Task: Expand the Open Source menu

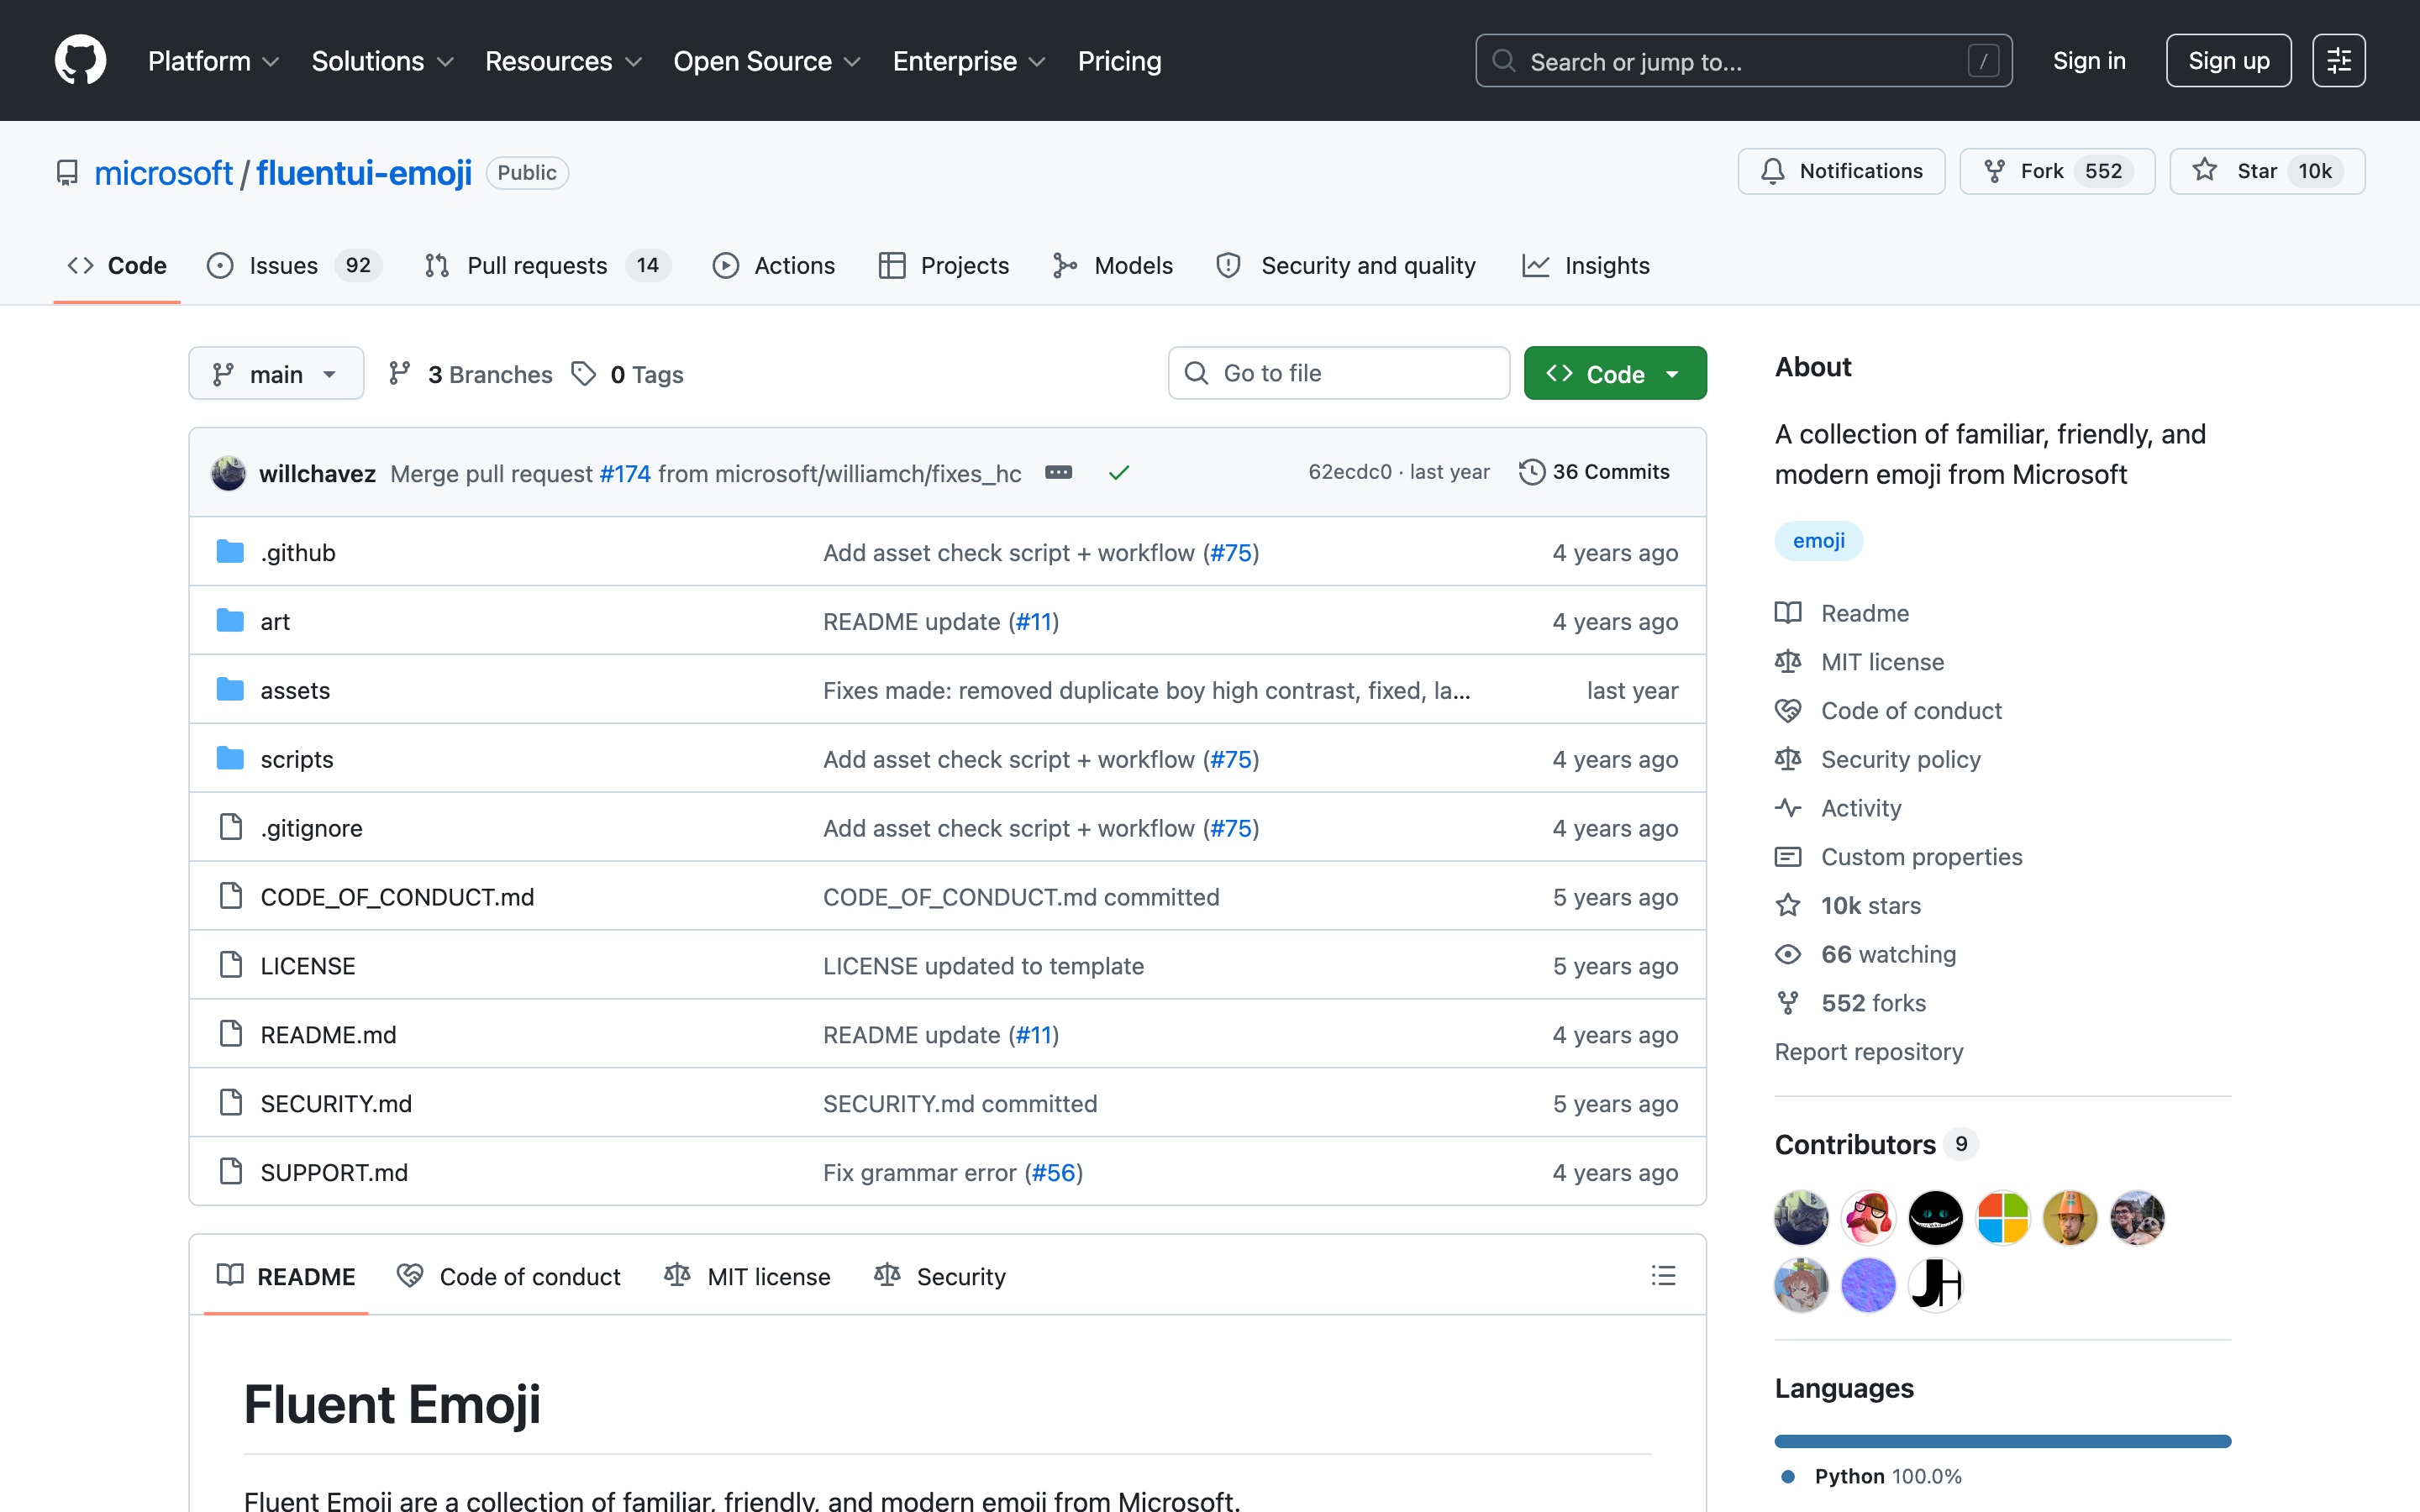Action: [766, 61]
